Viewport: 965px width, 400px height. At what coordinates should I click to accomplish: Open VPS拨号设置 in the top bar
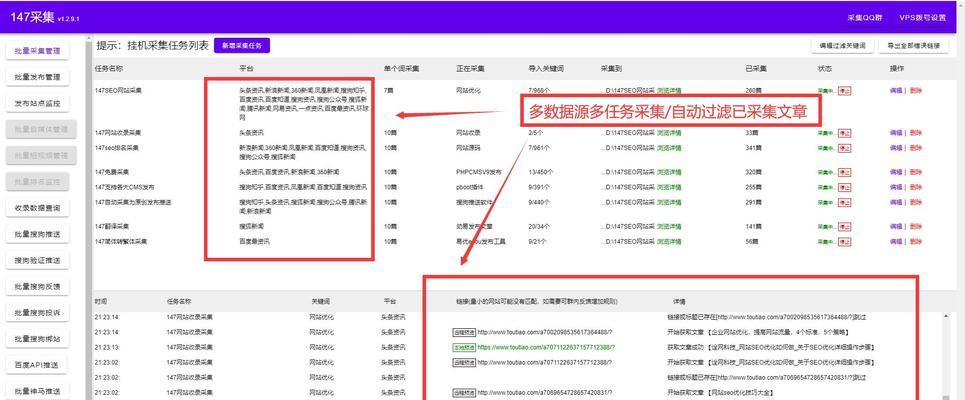click(922, 18)
